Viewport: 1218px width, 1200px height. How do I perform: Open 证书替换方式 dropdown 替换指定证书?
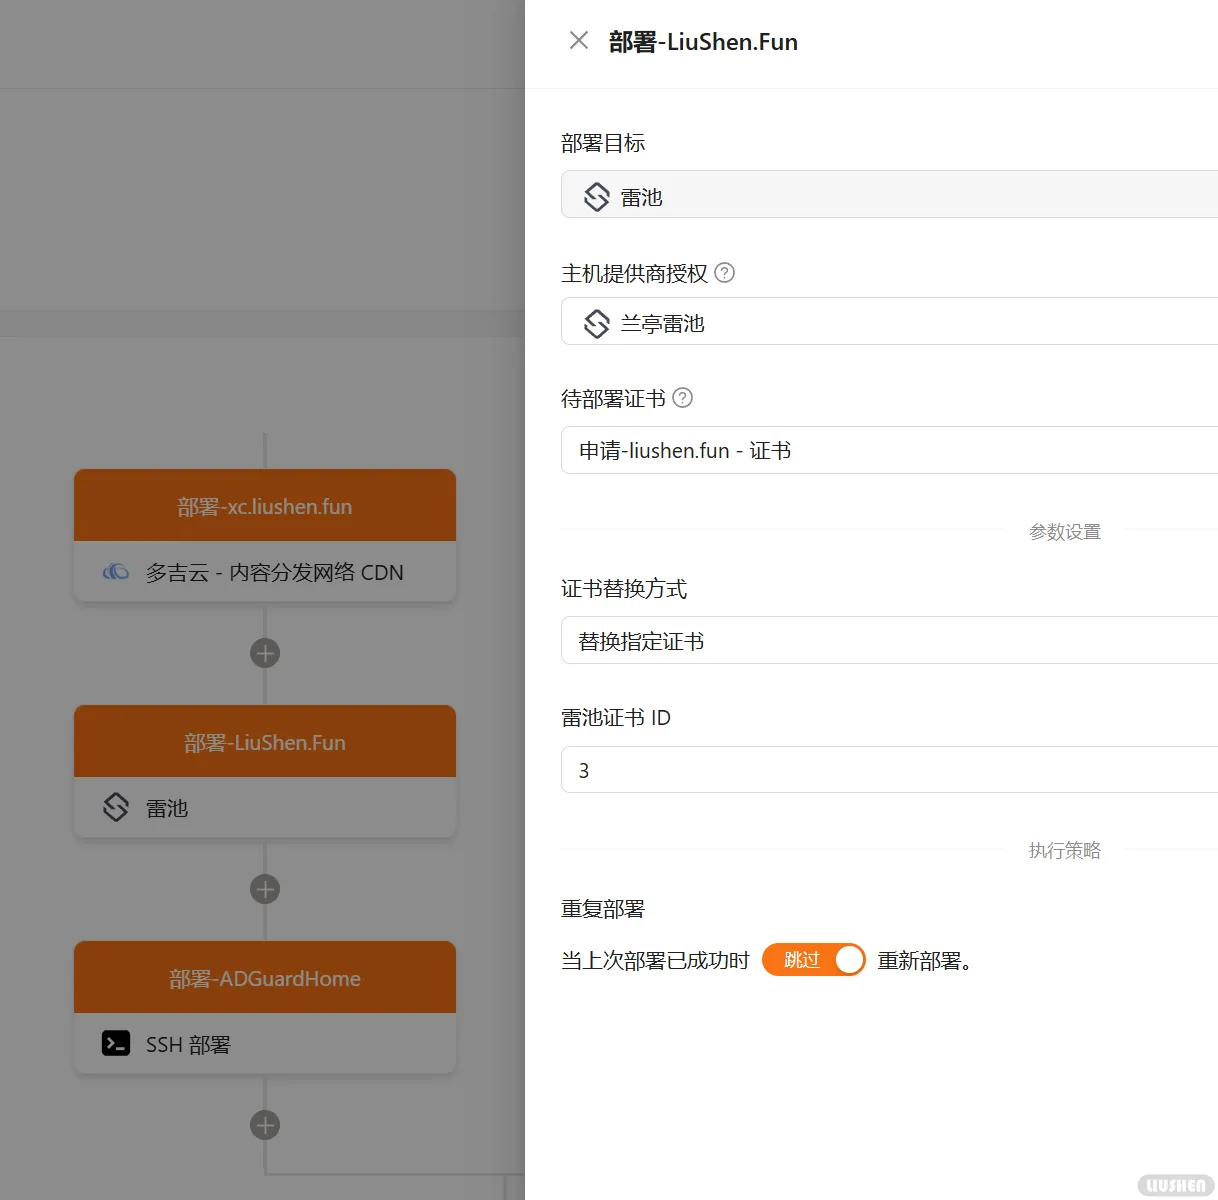point(888,641)
